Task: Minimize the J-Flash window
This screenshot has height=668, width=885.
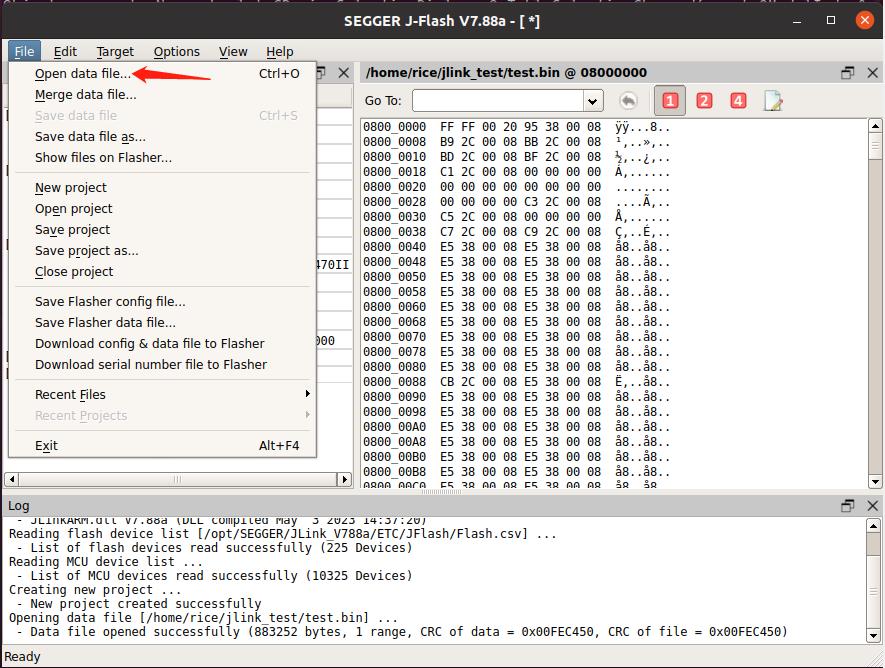Action: 797,21
